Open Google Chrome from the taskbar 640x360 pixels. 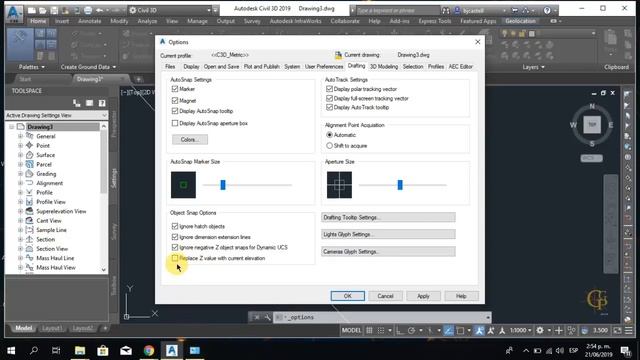(x=149, y=350)
